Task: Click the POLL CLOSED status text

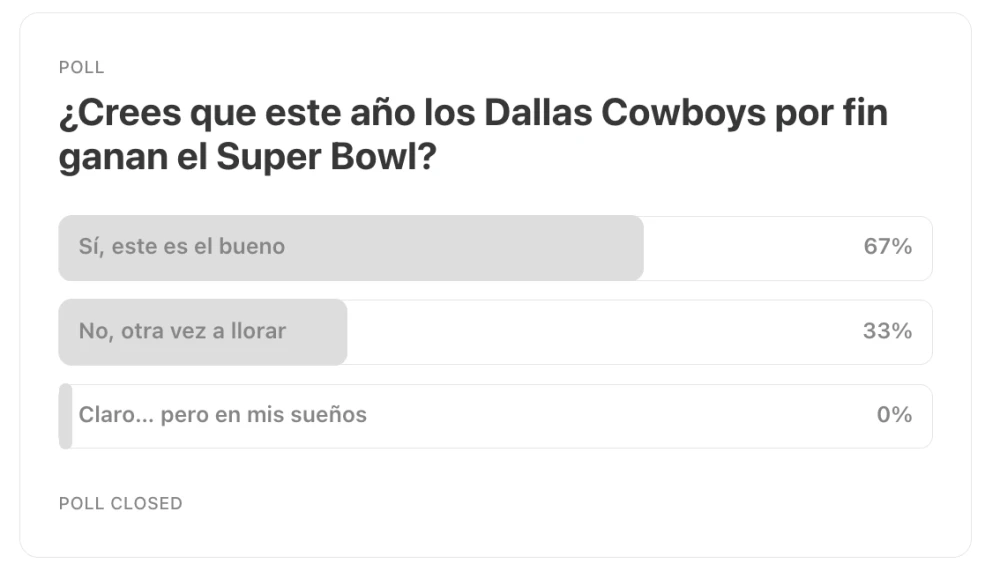Action: [x=120, y=503]
